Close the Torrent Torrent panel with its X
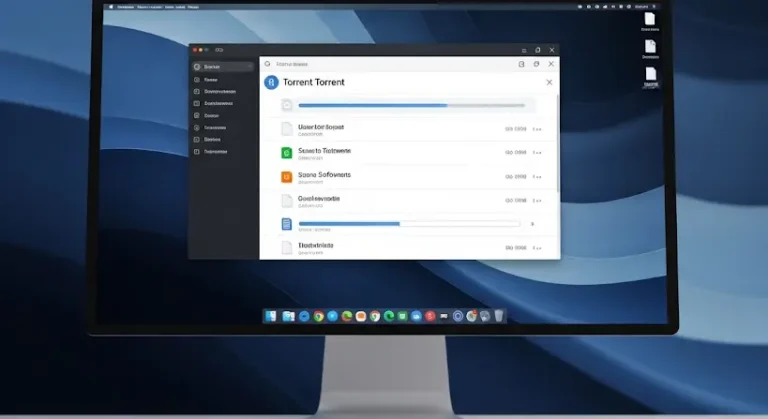768x419 pixels. (x=549, y=82)
